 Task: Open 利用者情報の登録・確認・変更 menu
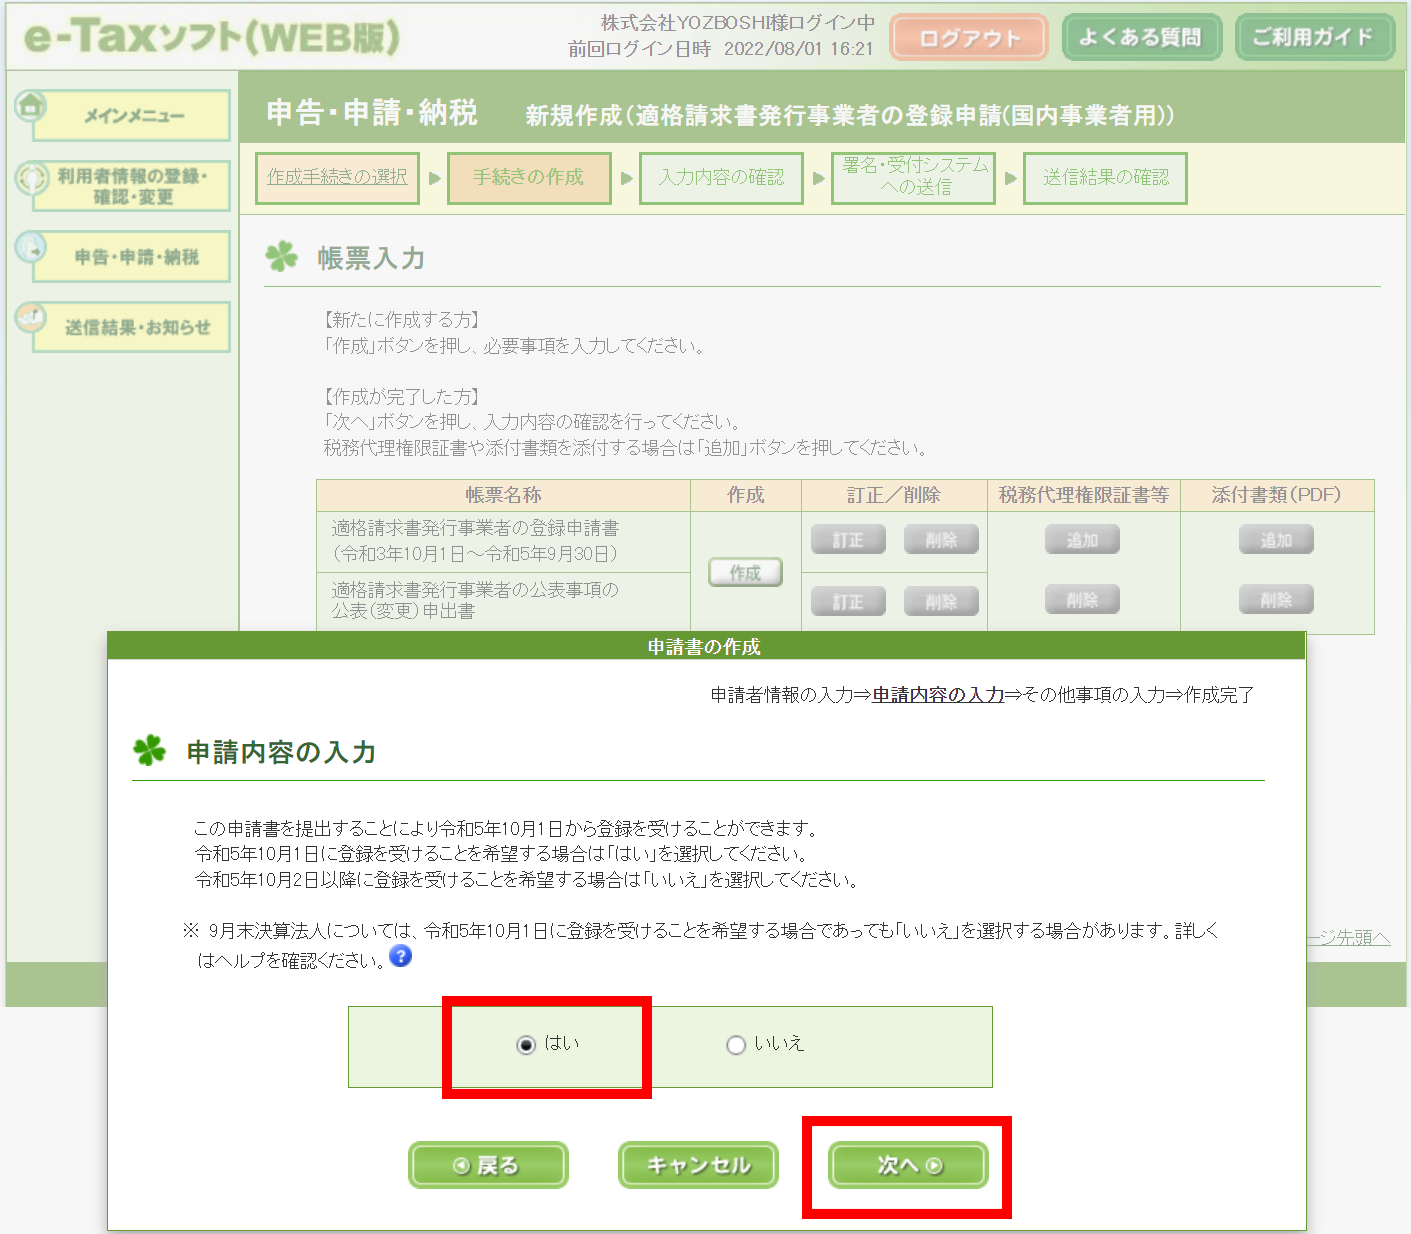[132, 186]
